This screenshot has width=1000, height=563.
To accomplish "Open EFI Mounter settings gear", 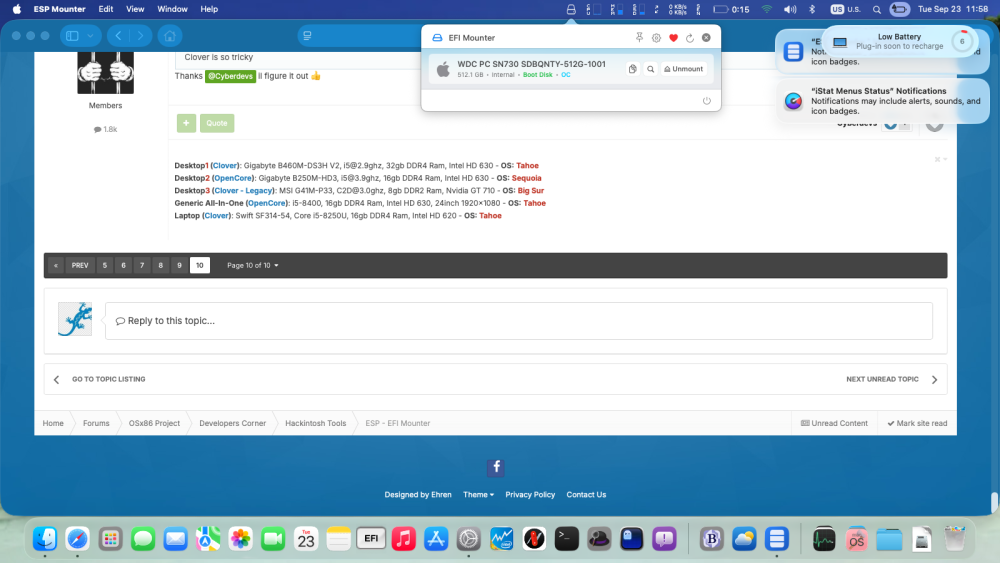I will (x=656, y=38).
